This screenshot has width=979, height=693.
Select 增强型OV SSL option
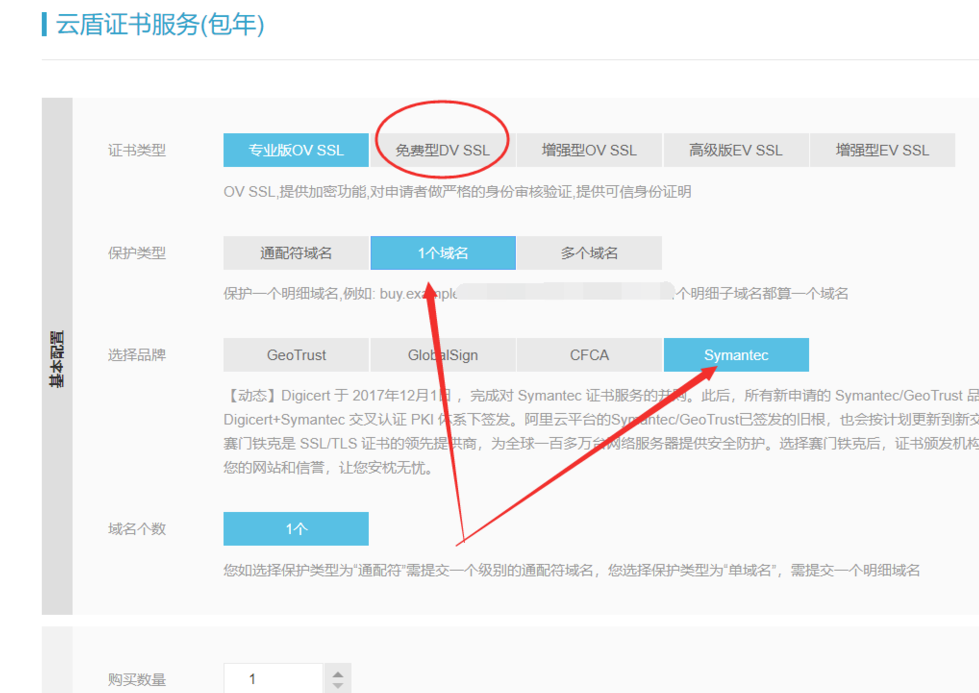click(589, 150)
